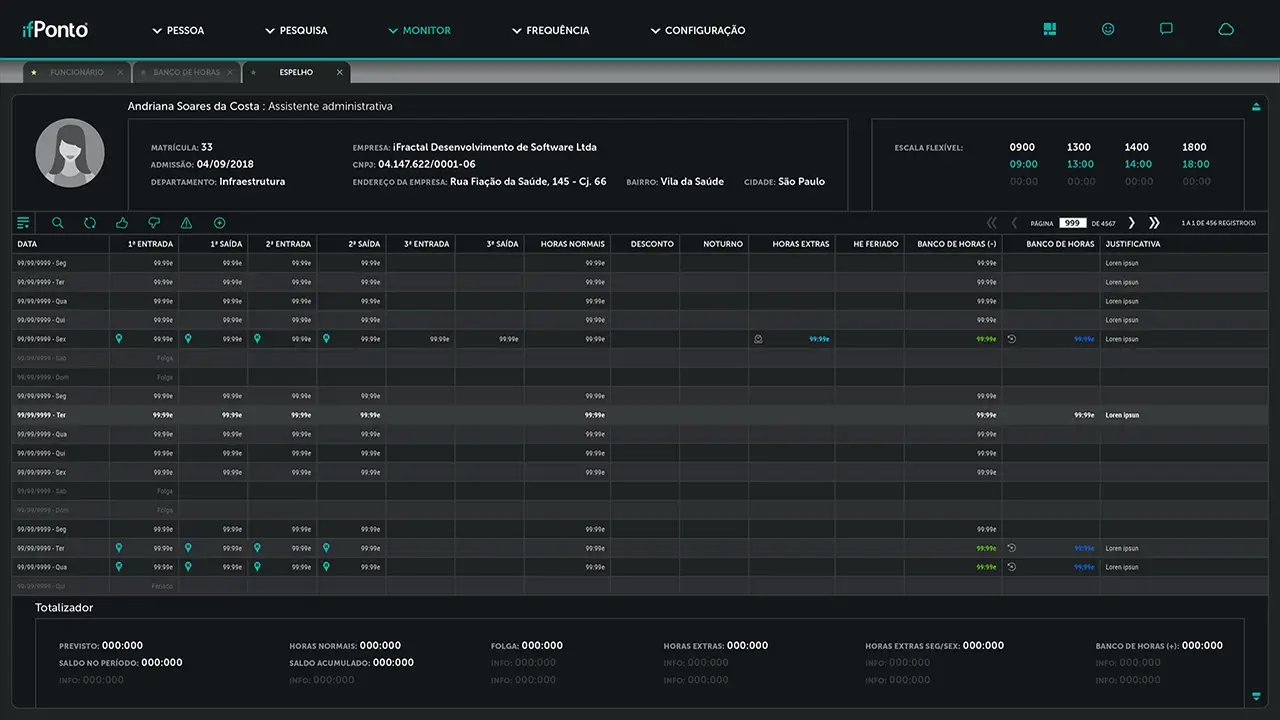The height and width of the screenshot is (720, 1280).
Task: Open the dashboard layout icon in the header
Action: pyautogui.click(x=1049, y=30)
